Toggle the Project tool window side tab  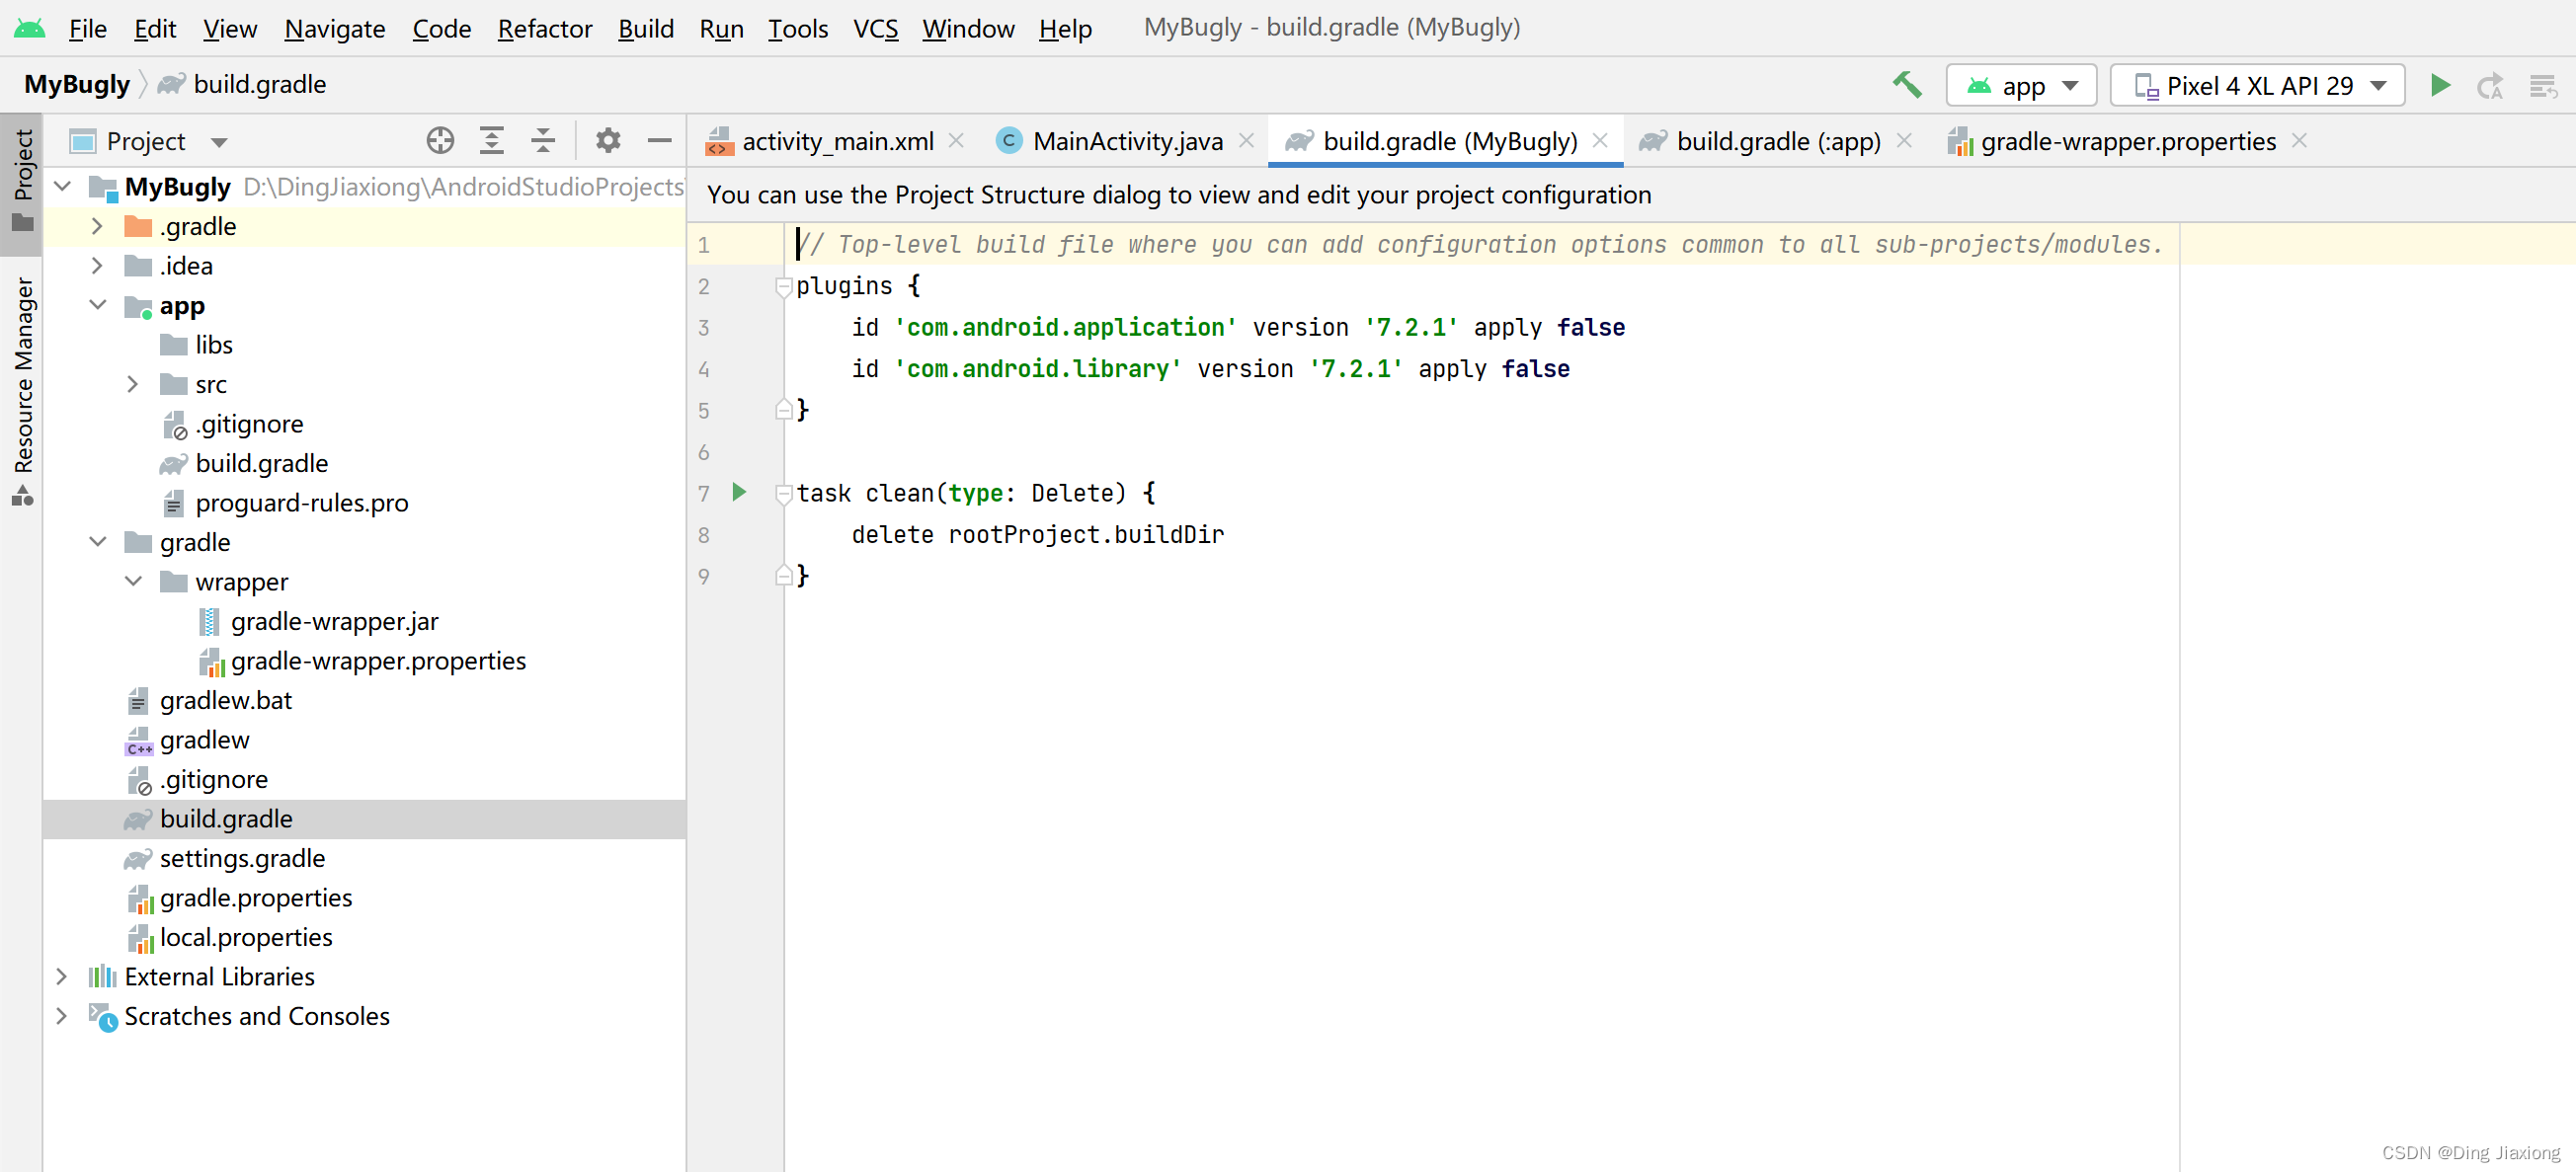tap(22, 179)
